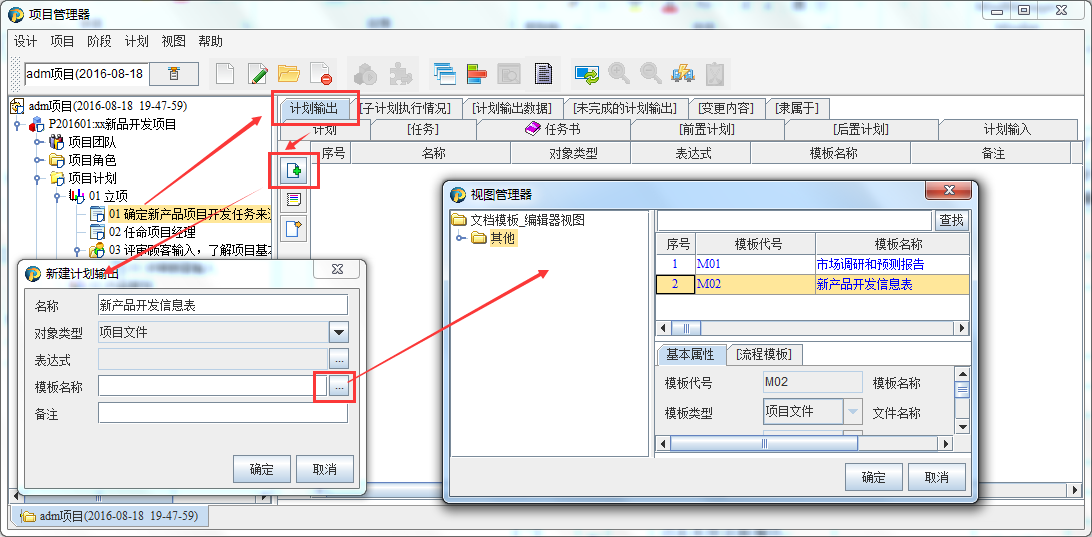The height and width of the screenshot is (537, 1092).
Task: Click the 模板名称 browse ellipsis button
Action: coord(338,387)
